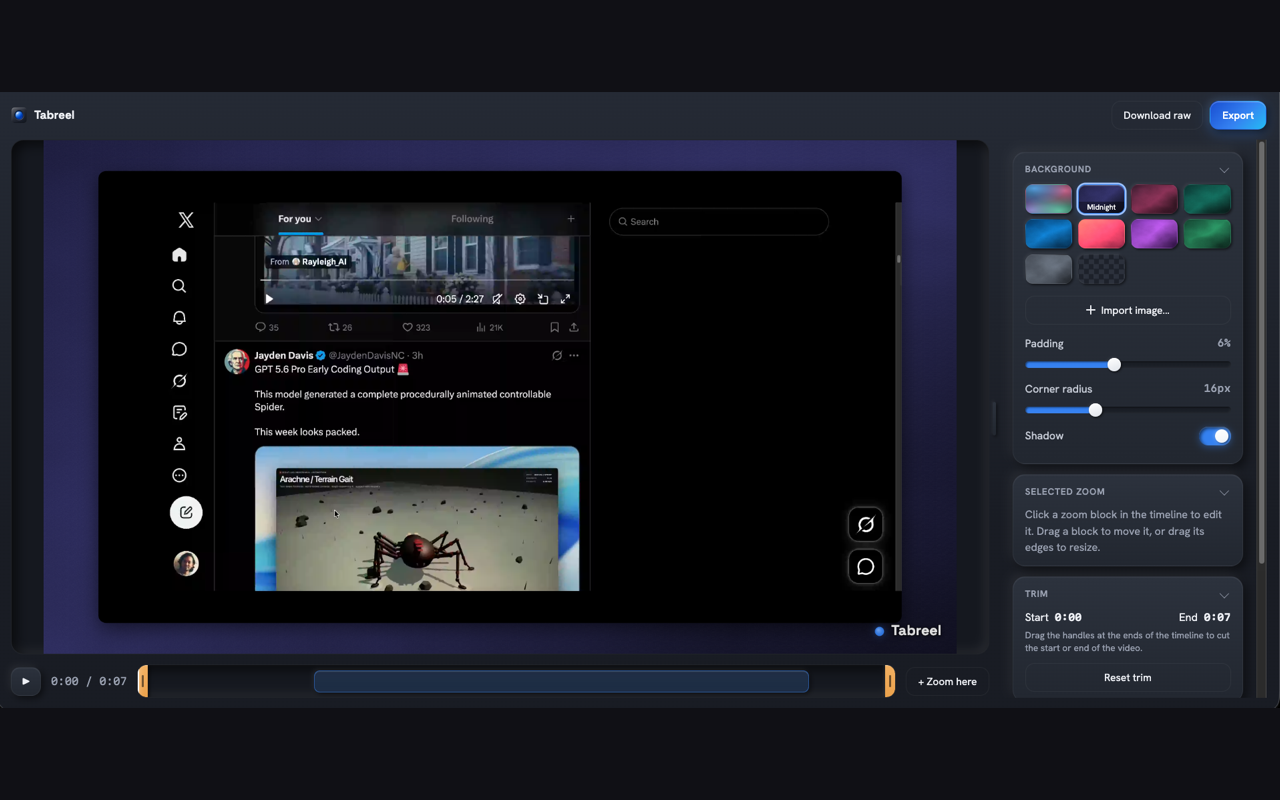Screen dimensions: 1280x800
Task: Click the Download raw button
Action: click(1157, 115)
